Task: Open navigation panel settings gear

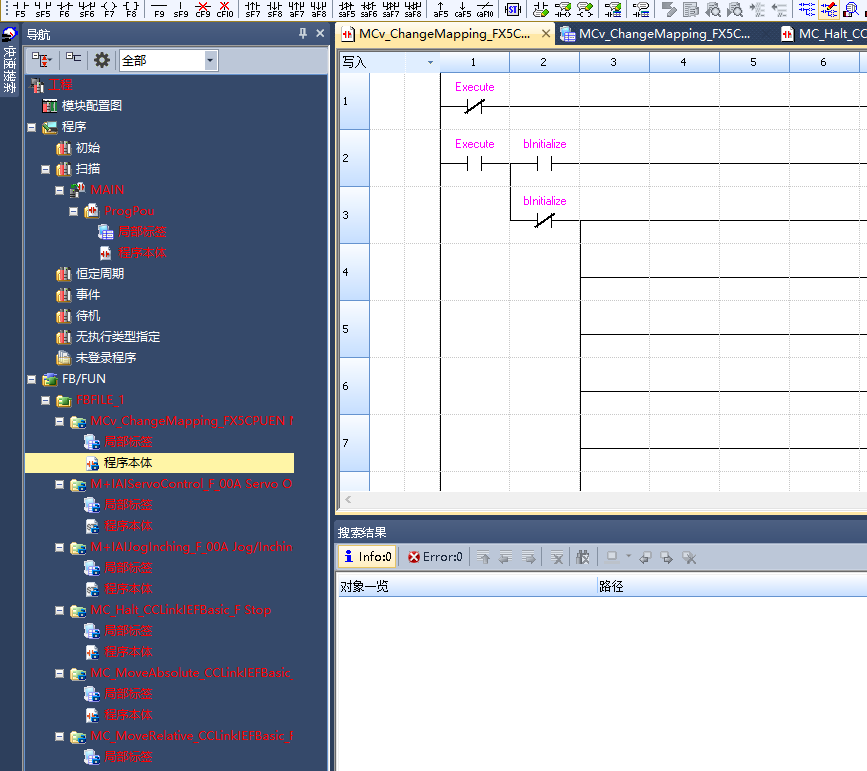Action: (101, 60)
